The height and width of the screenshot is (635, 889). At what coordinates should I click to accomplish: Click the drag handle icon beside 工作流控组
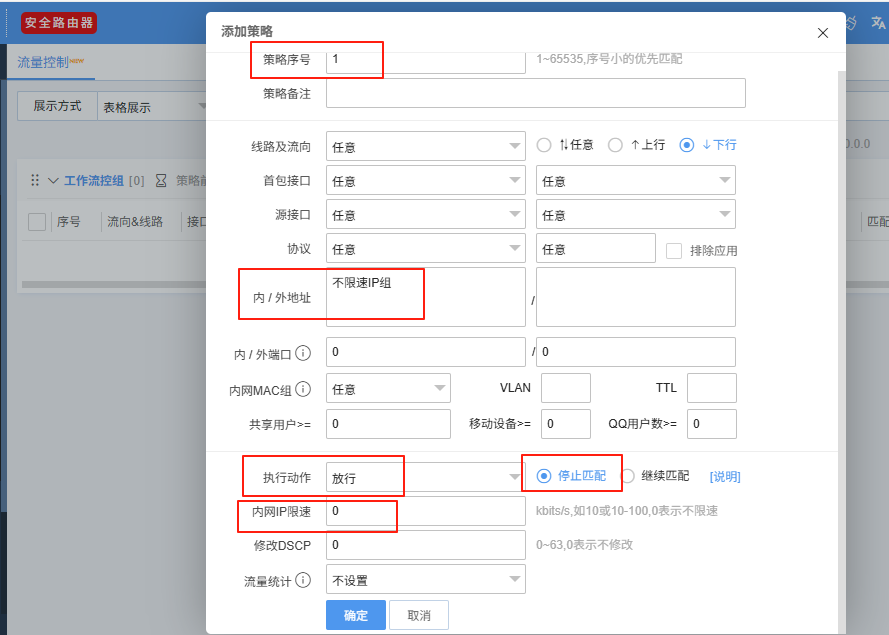pyautogui.click(x=35, y=180)
